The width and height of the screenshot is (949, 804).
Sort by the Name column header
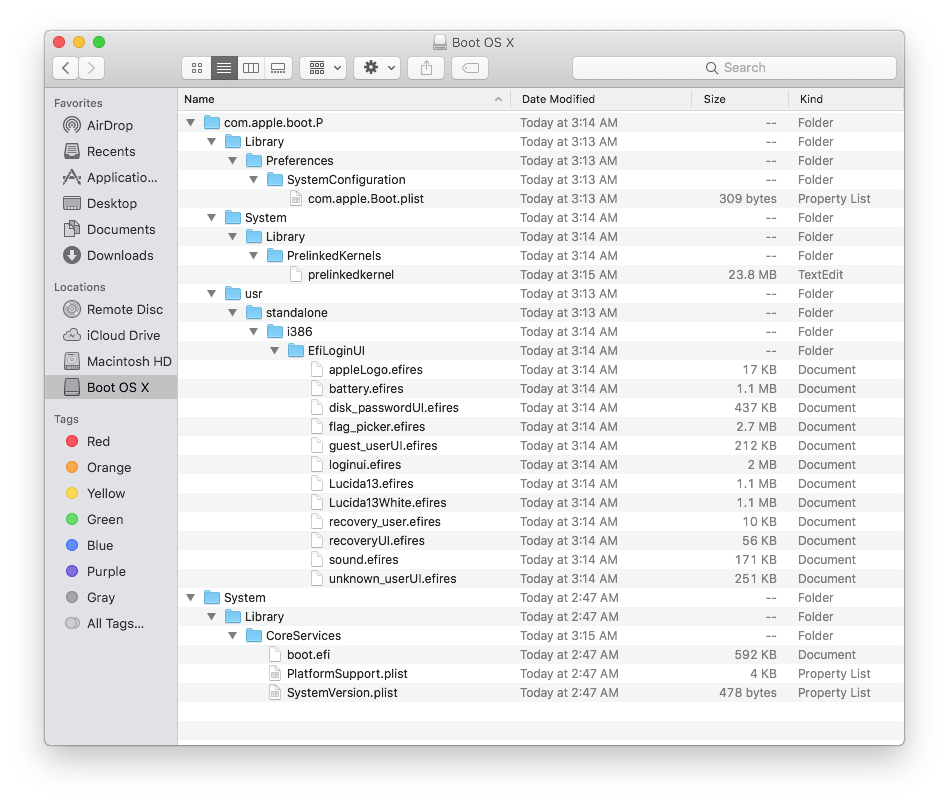click(x=344, y=99)
